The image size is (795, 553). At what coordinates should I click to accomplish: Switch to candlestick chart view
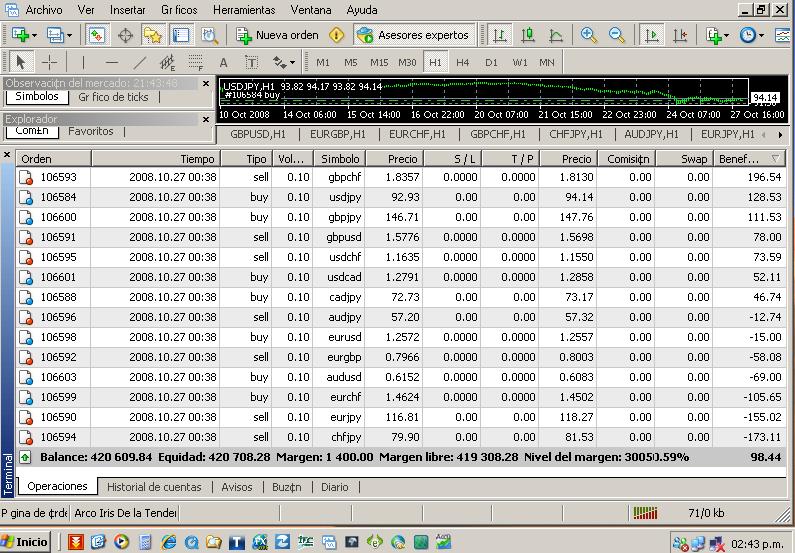coord(528,35)
